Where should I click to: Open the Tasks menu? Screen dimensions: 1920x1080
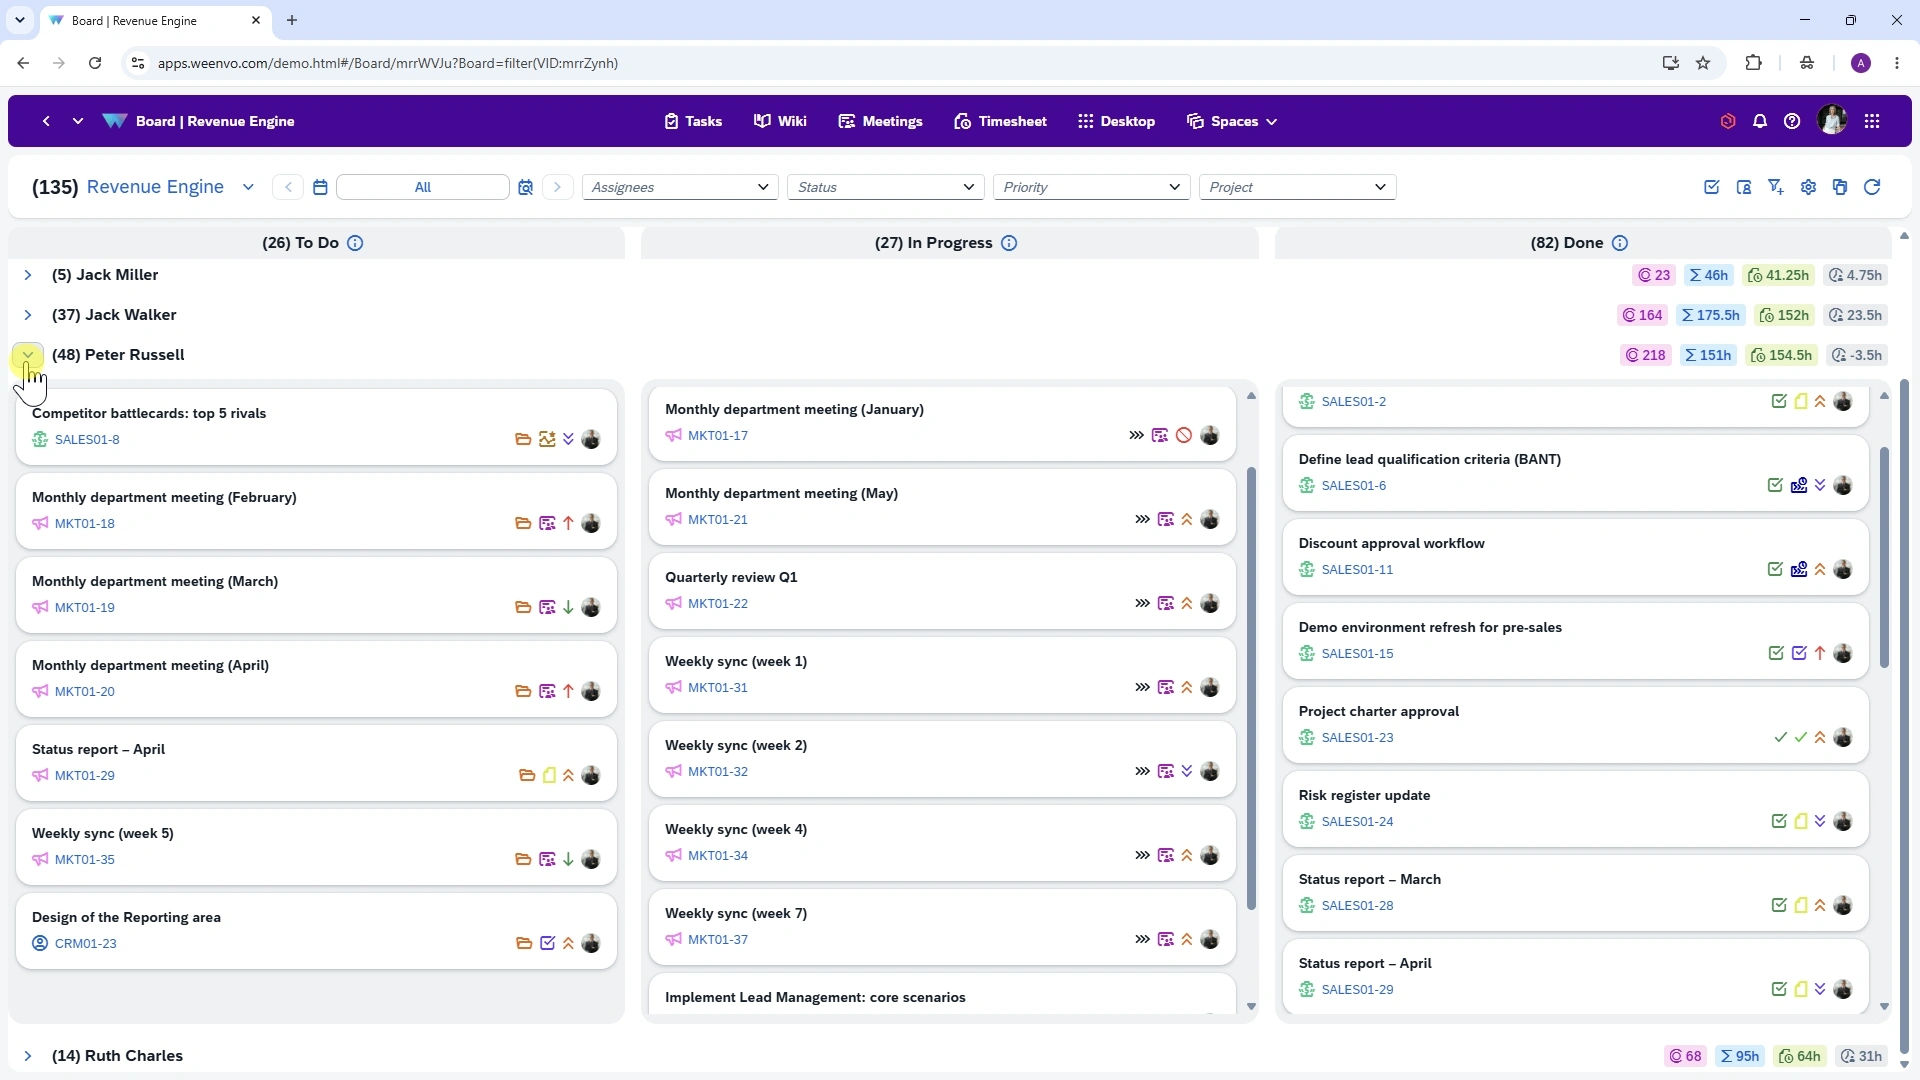[693, 121]
